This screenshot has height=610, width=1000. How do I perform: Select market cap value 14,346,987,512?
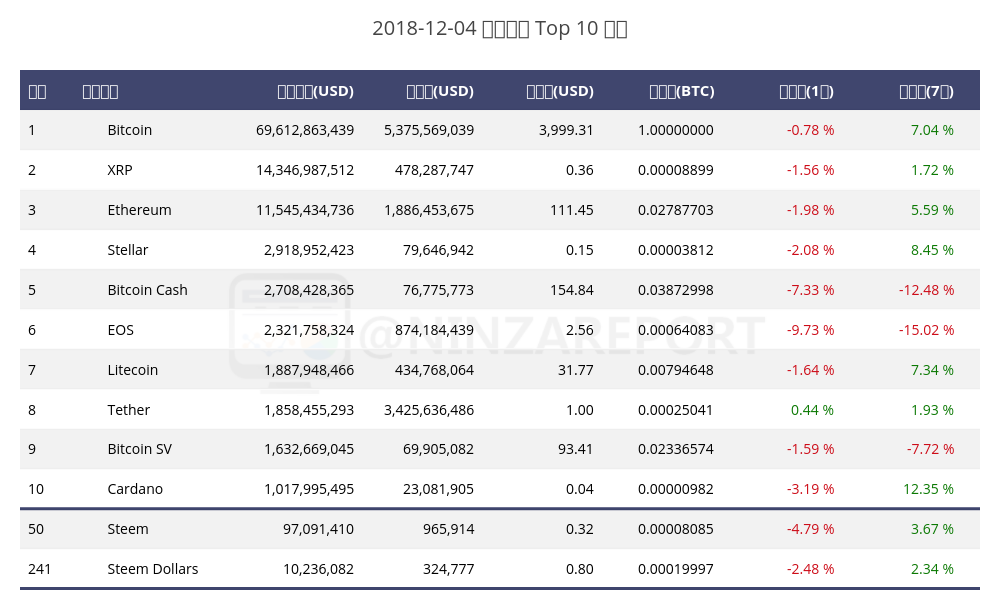point(305,170)
